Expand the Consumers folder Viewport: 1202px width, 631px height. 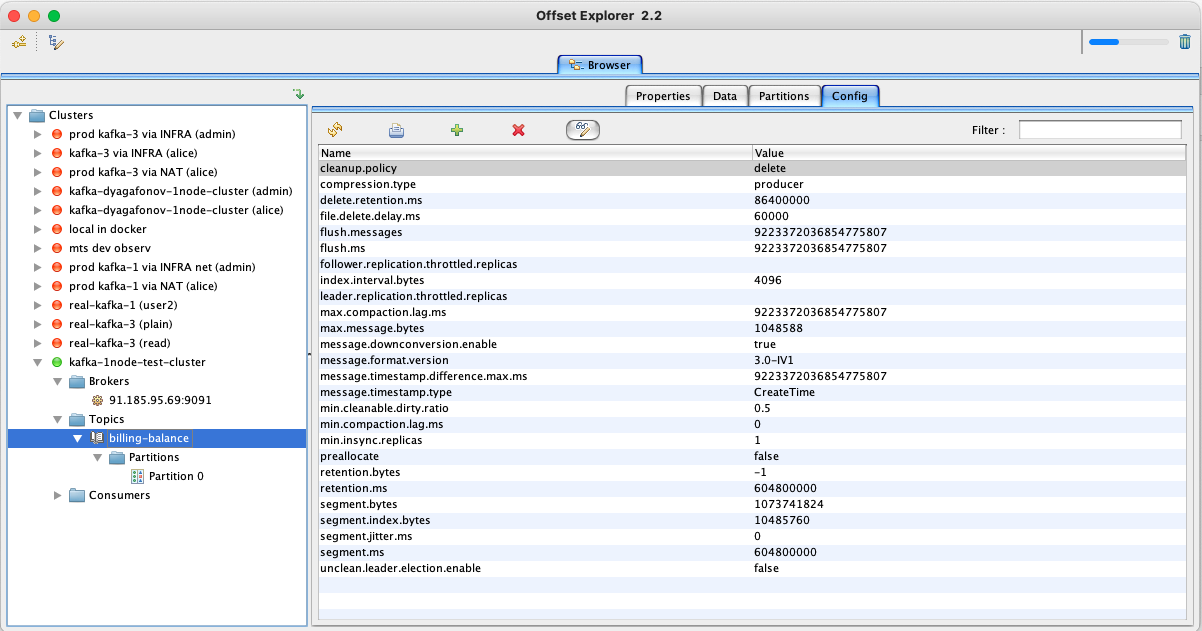click(x=58, y=495)
